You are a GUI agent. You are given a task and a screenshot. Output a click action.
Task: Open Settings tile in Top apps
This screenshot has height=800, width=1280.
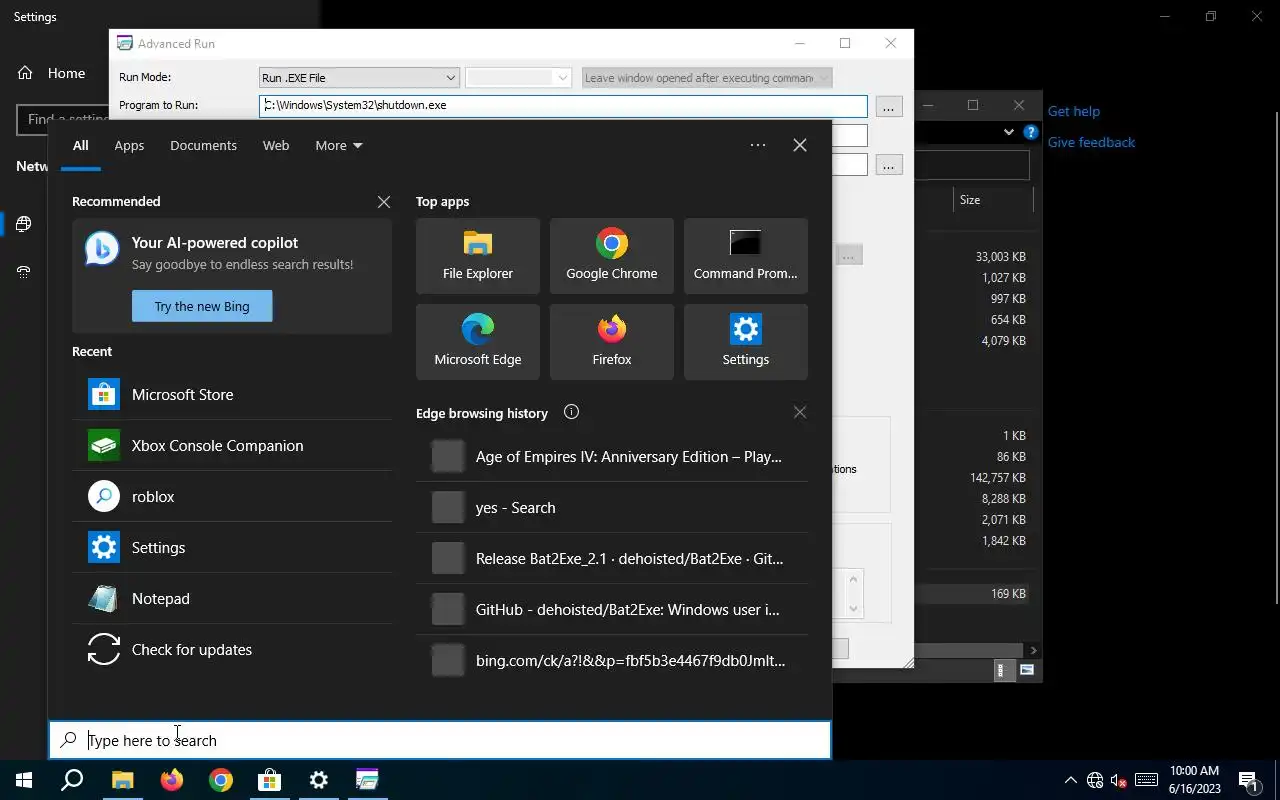pos(746,342)
